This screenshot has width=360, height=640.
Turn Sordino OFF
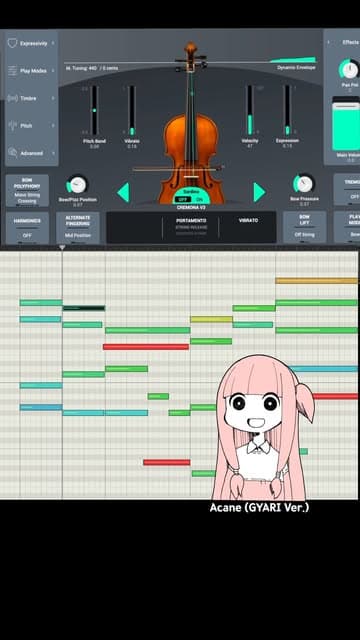182,200
